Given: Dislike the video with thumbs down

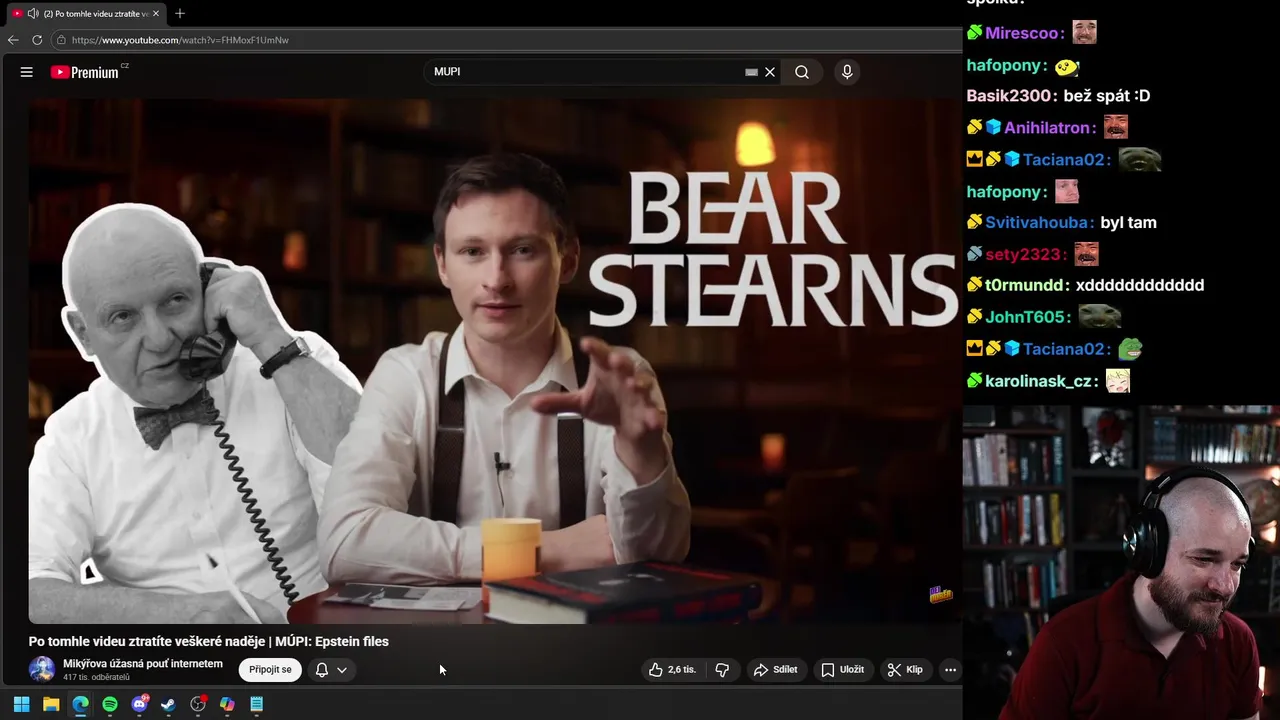Looking at the screenshot, I should click(722, 670).
